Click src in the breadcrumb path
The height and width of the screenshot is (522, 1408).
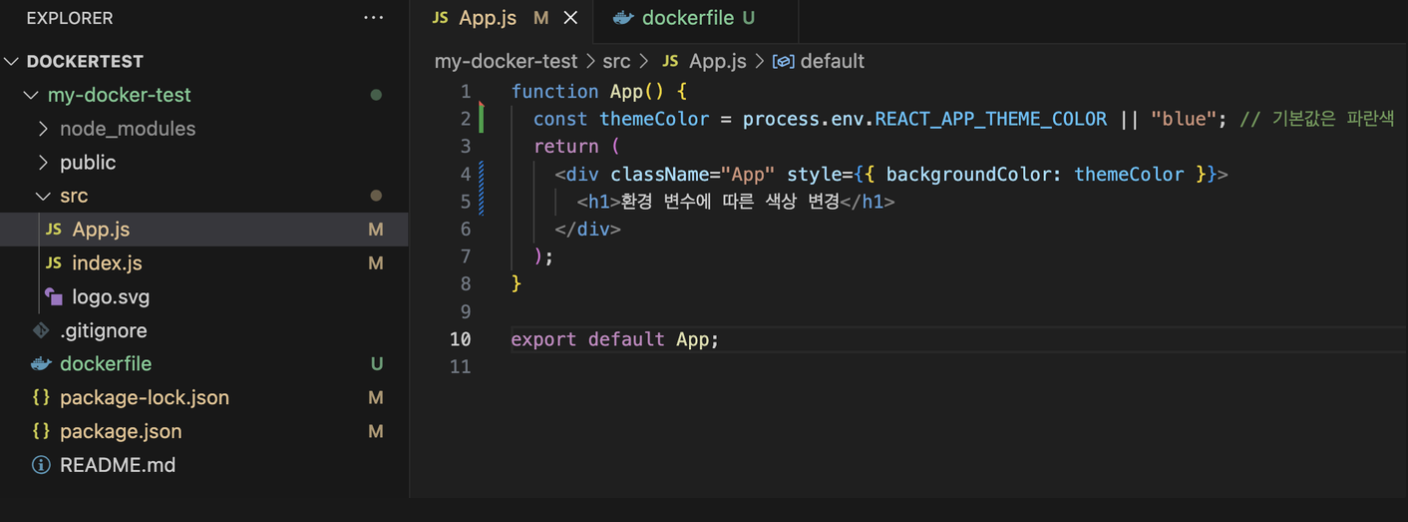click(x=616, y=61)
